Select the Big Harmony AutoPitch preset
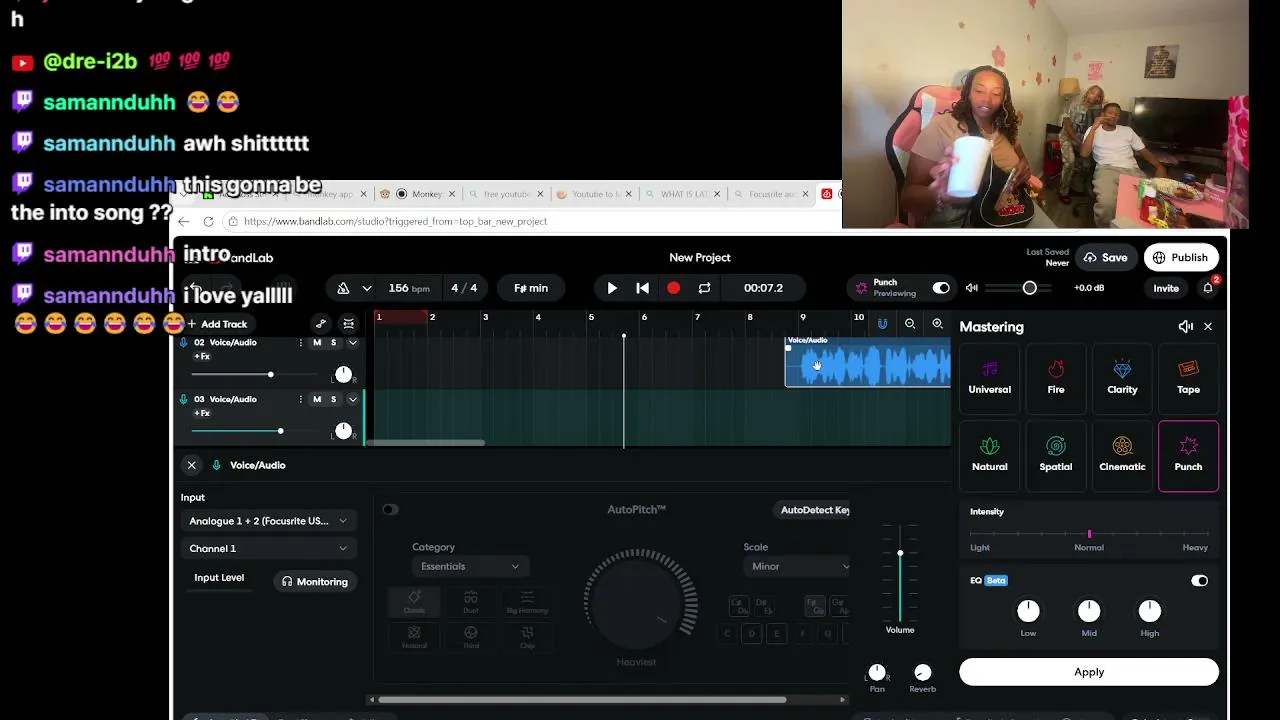The width and height of the screenshot is (1280, 720). (527, 603)
